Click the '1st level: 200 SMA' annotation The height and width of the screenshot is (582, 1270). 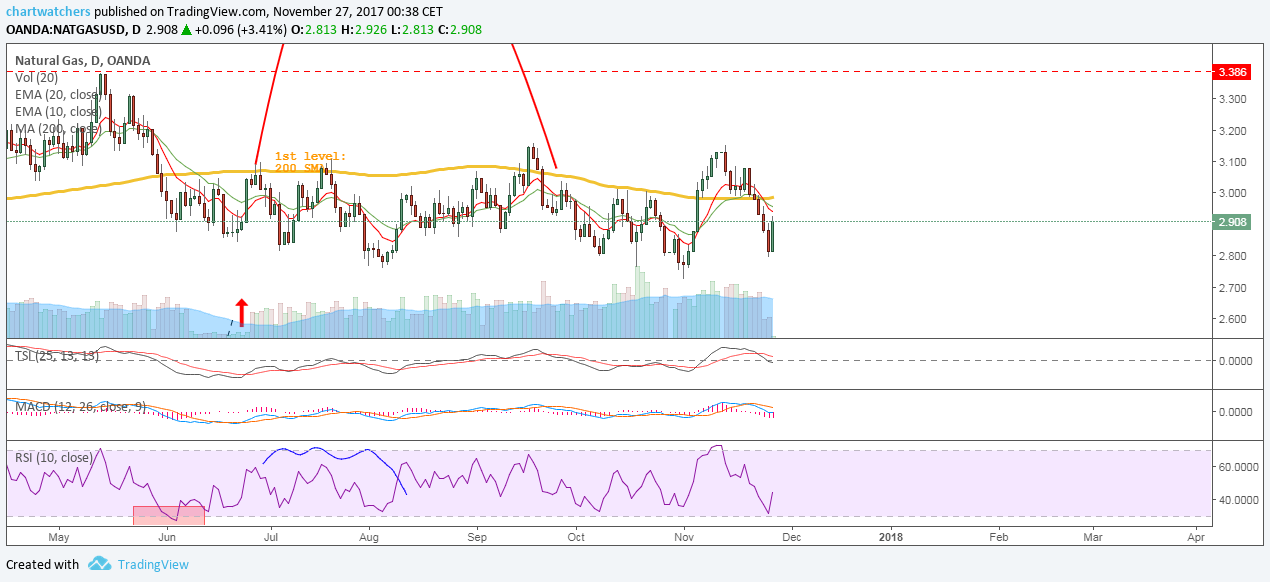pyautogui.click(x=310, y=162)
